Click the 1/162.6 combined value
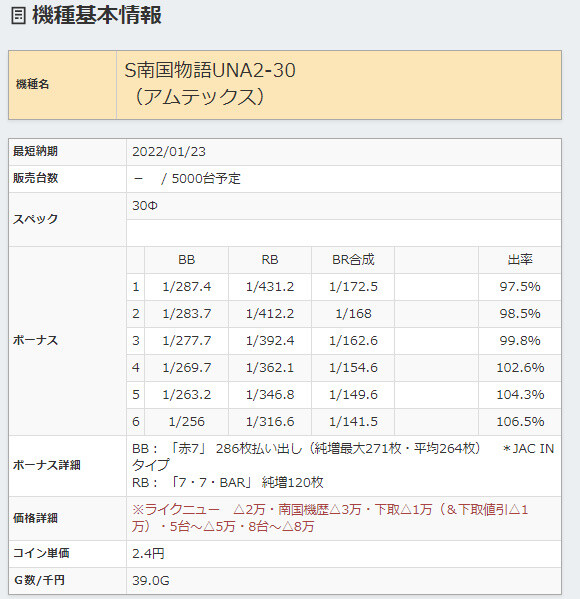The width and height of the screenshot is (580, 599). pos(353,340)
